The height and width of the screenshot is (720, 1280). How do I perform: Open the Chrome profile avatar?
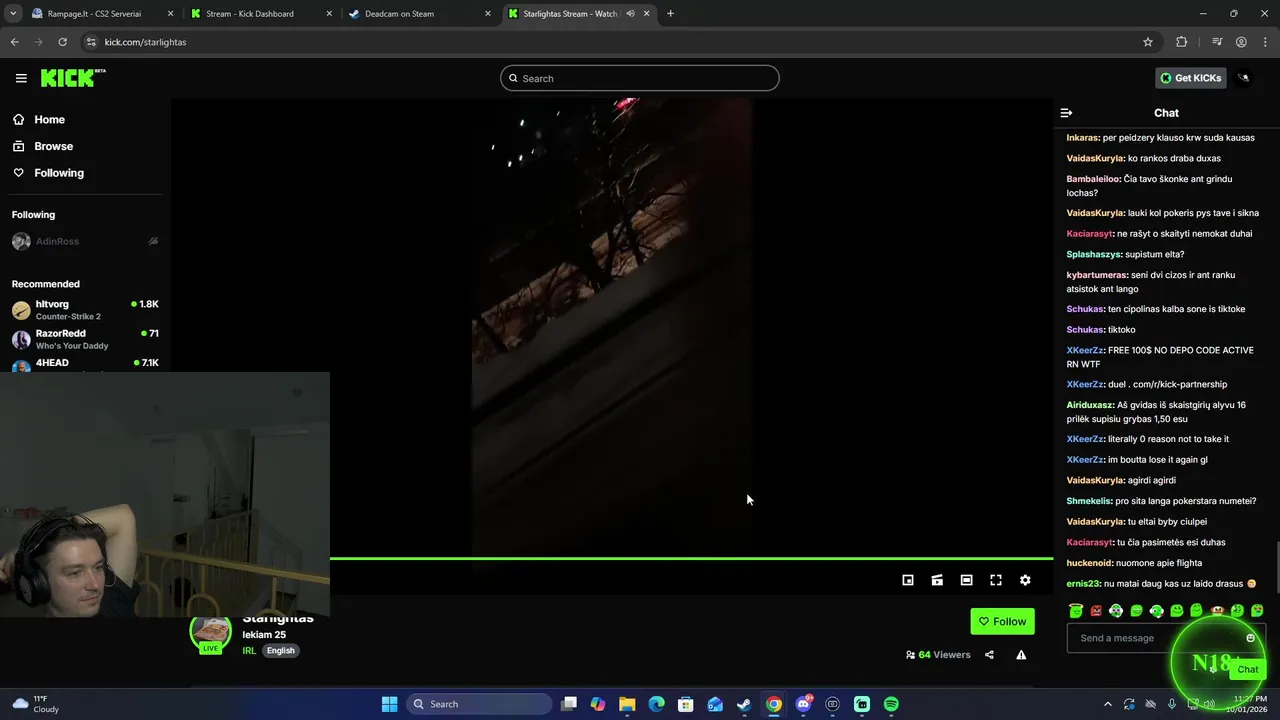click(1241, 42)
